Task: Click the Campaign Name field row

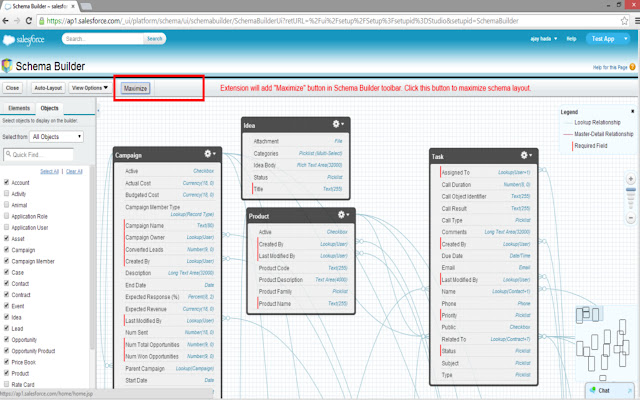Action: tap(169, 225)
